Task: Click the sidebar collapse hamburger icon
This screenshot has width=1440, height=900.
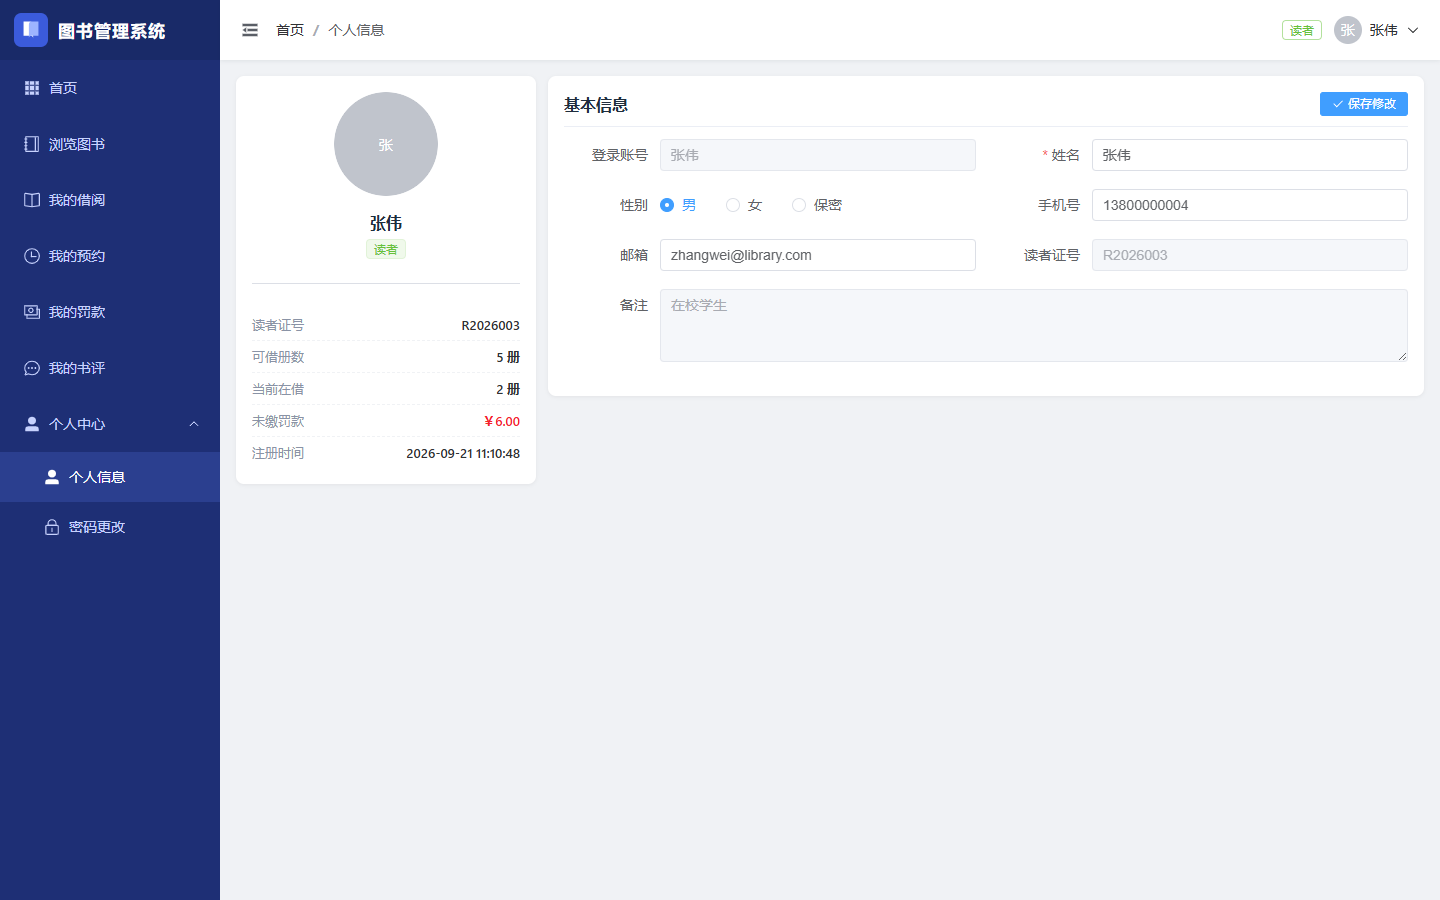Action: point(250,30)
